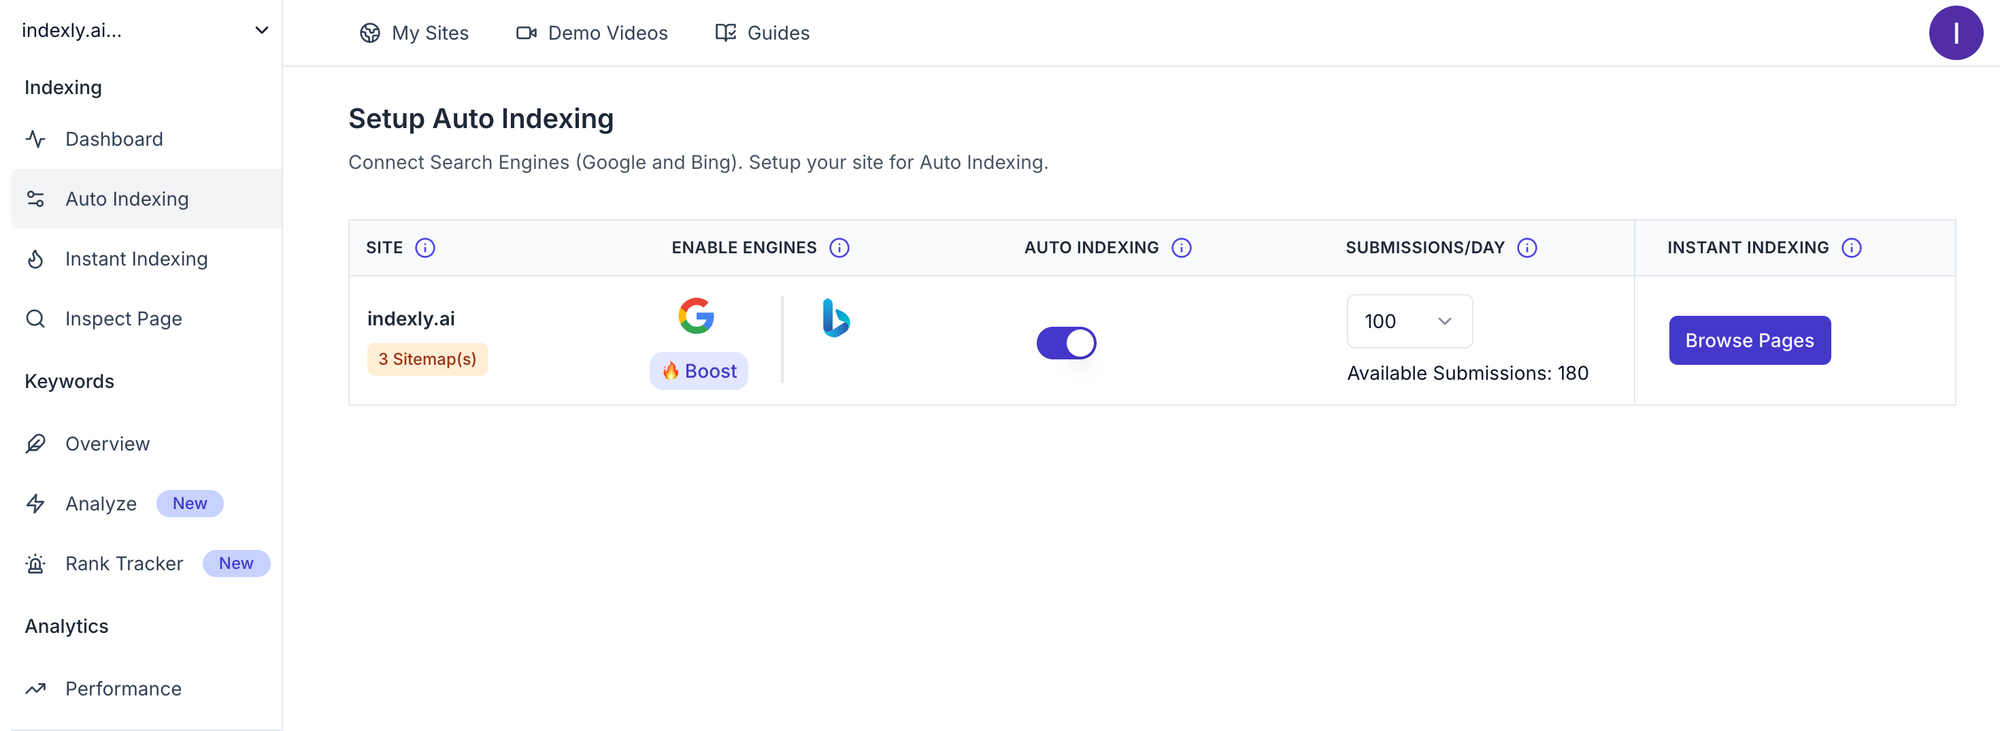Image resolution: width=2000 pixels, height=731 pixels.
Task: Click the info icon next to SUBMISSIONS/DAY
Action: 1527,248
